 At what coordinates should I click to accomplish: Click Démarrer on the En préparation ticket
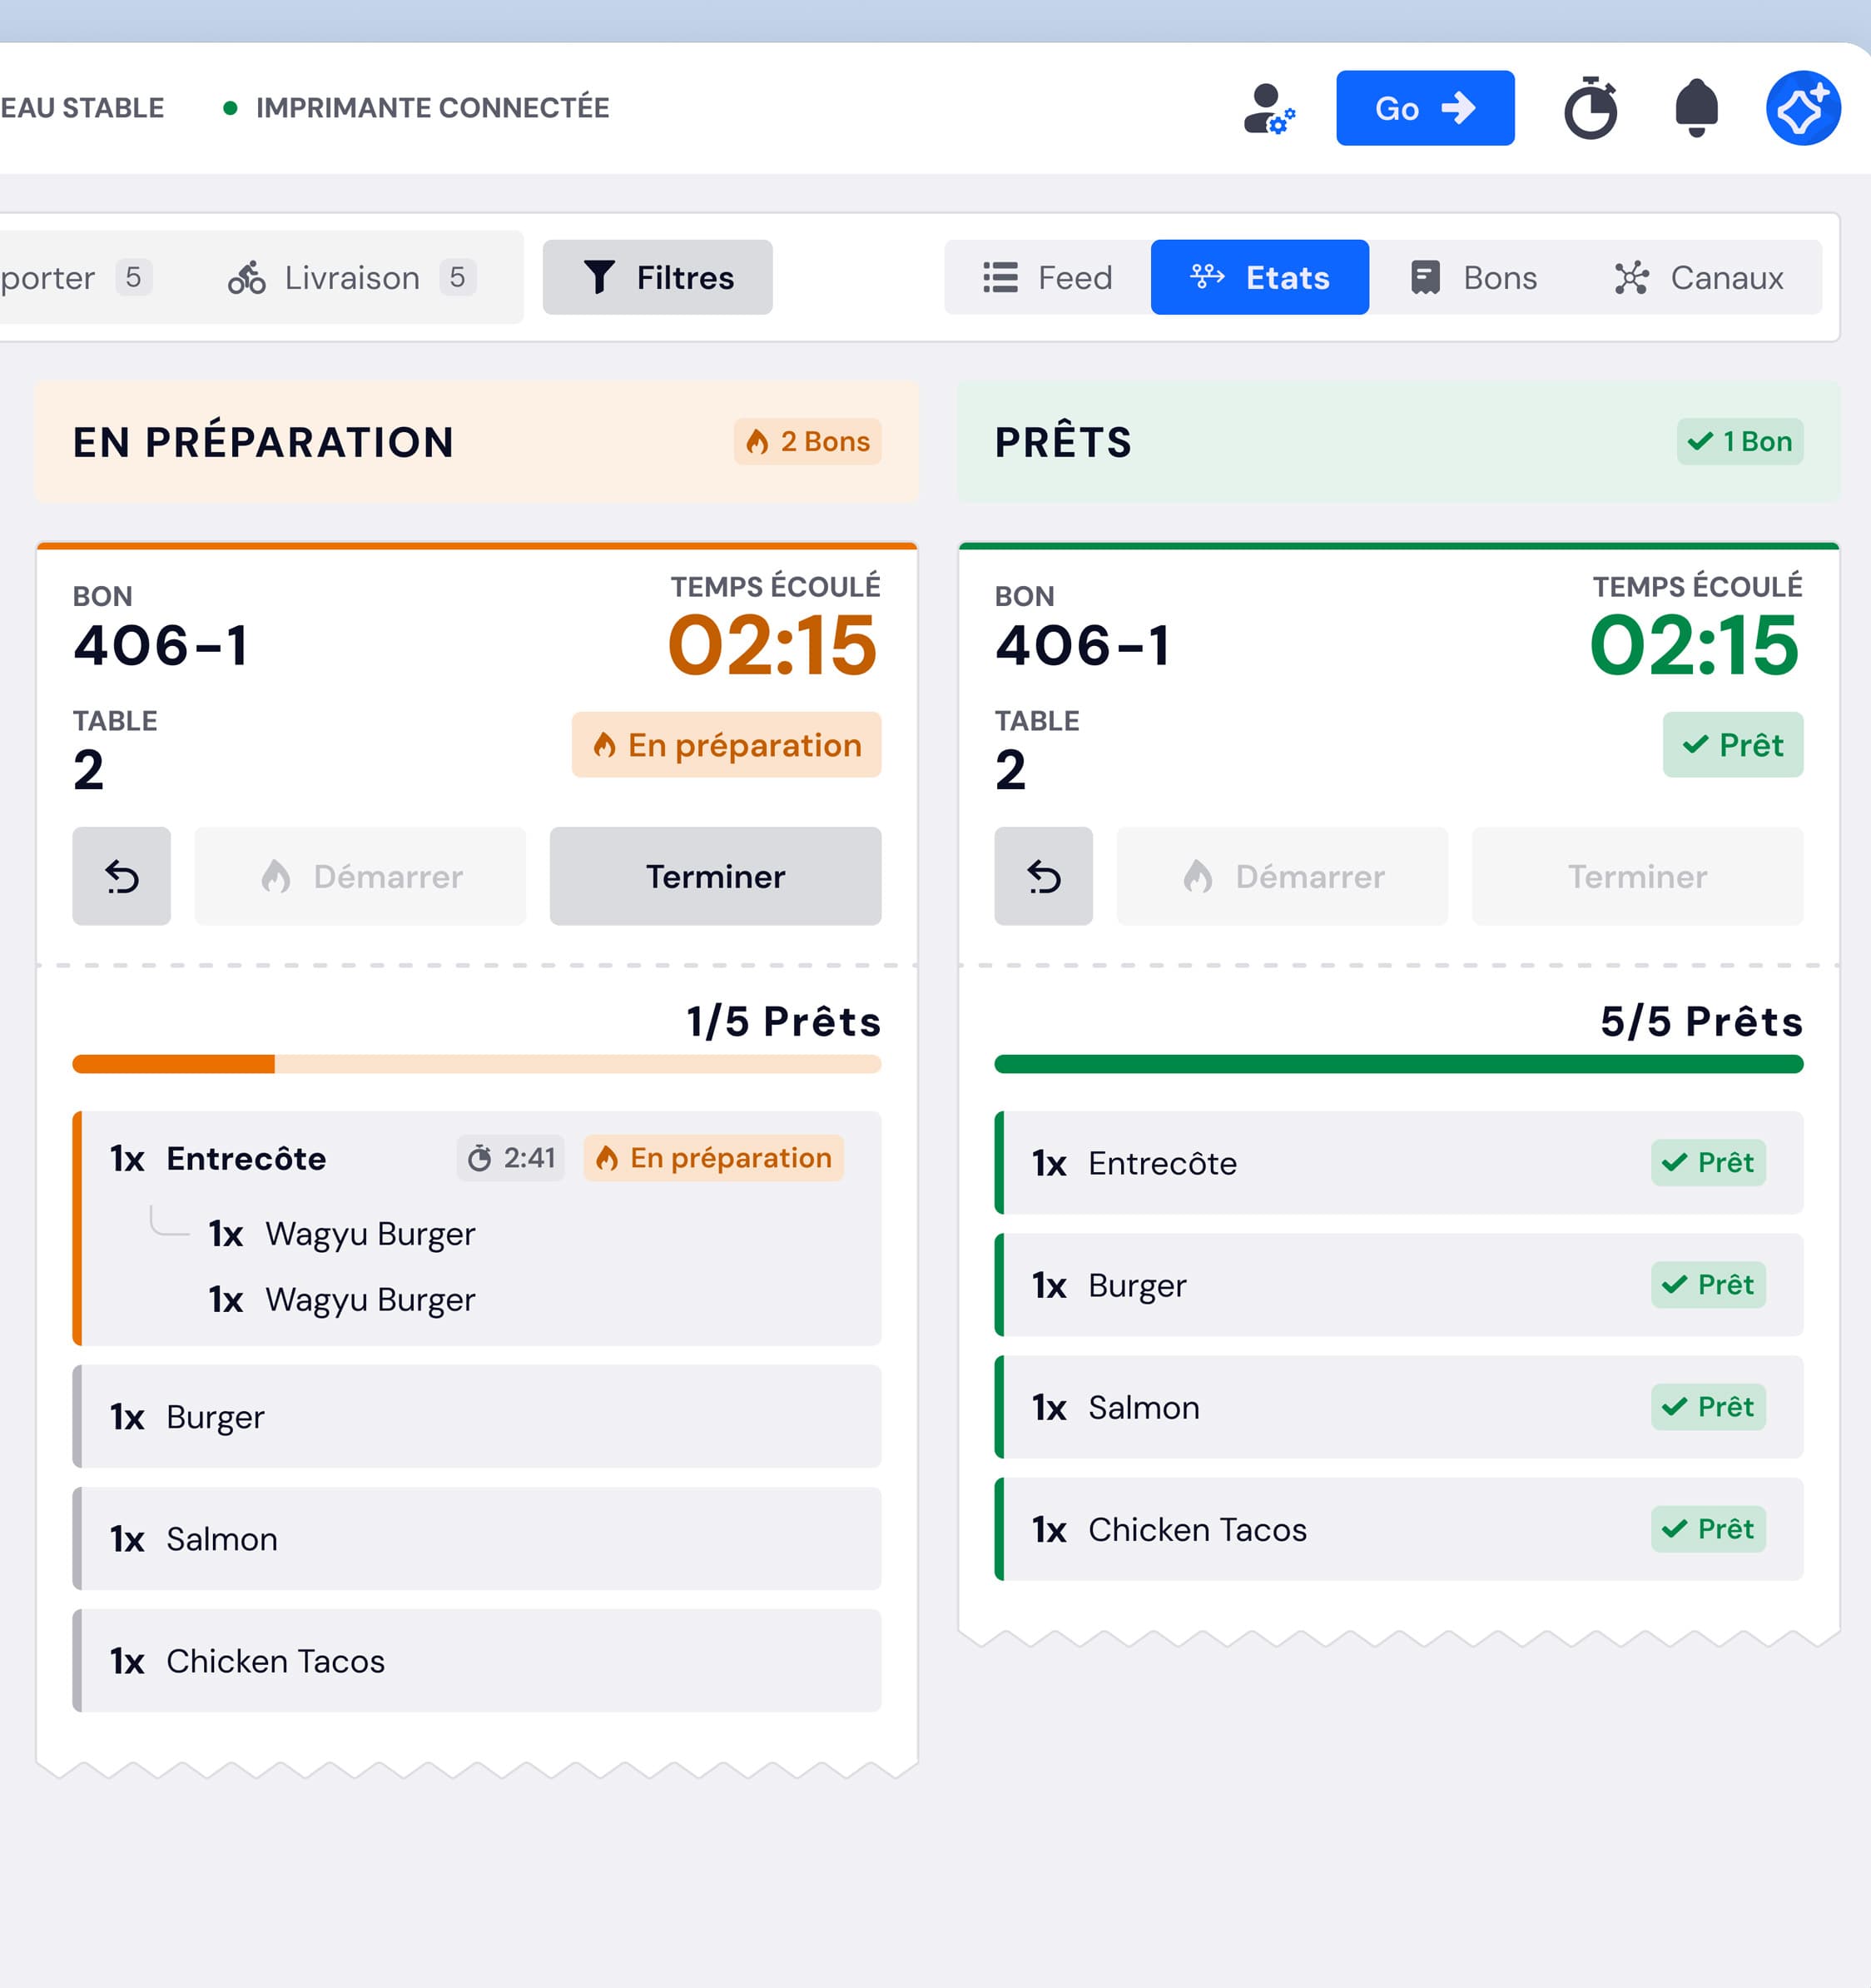pos(360,876)
